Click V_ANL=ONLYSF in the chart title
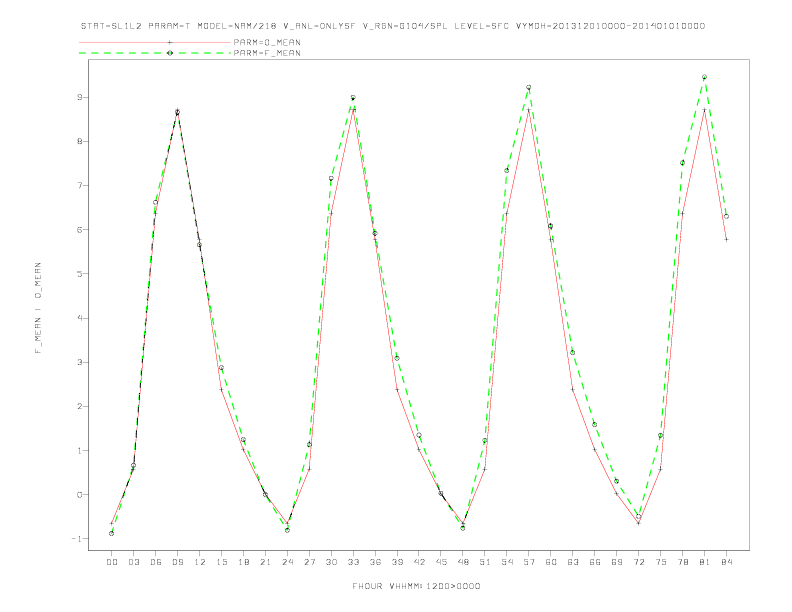 click(x=320, y=26)
